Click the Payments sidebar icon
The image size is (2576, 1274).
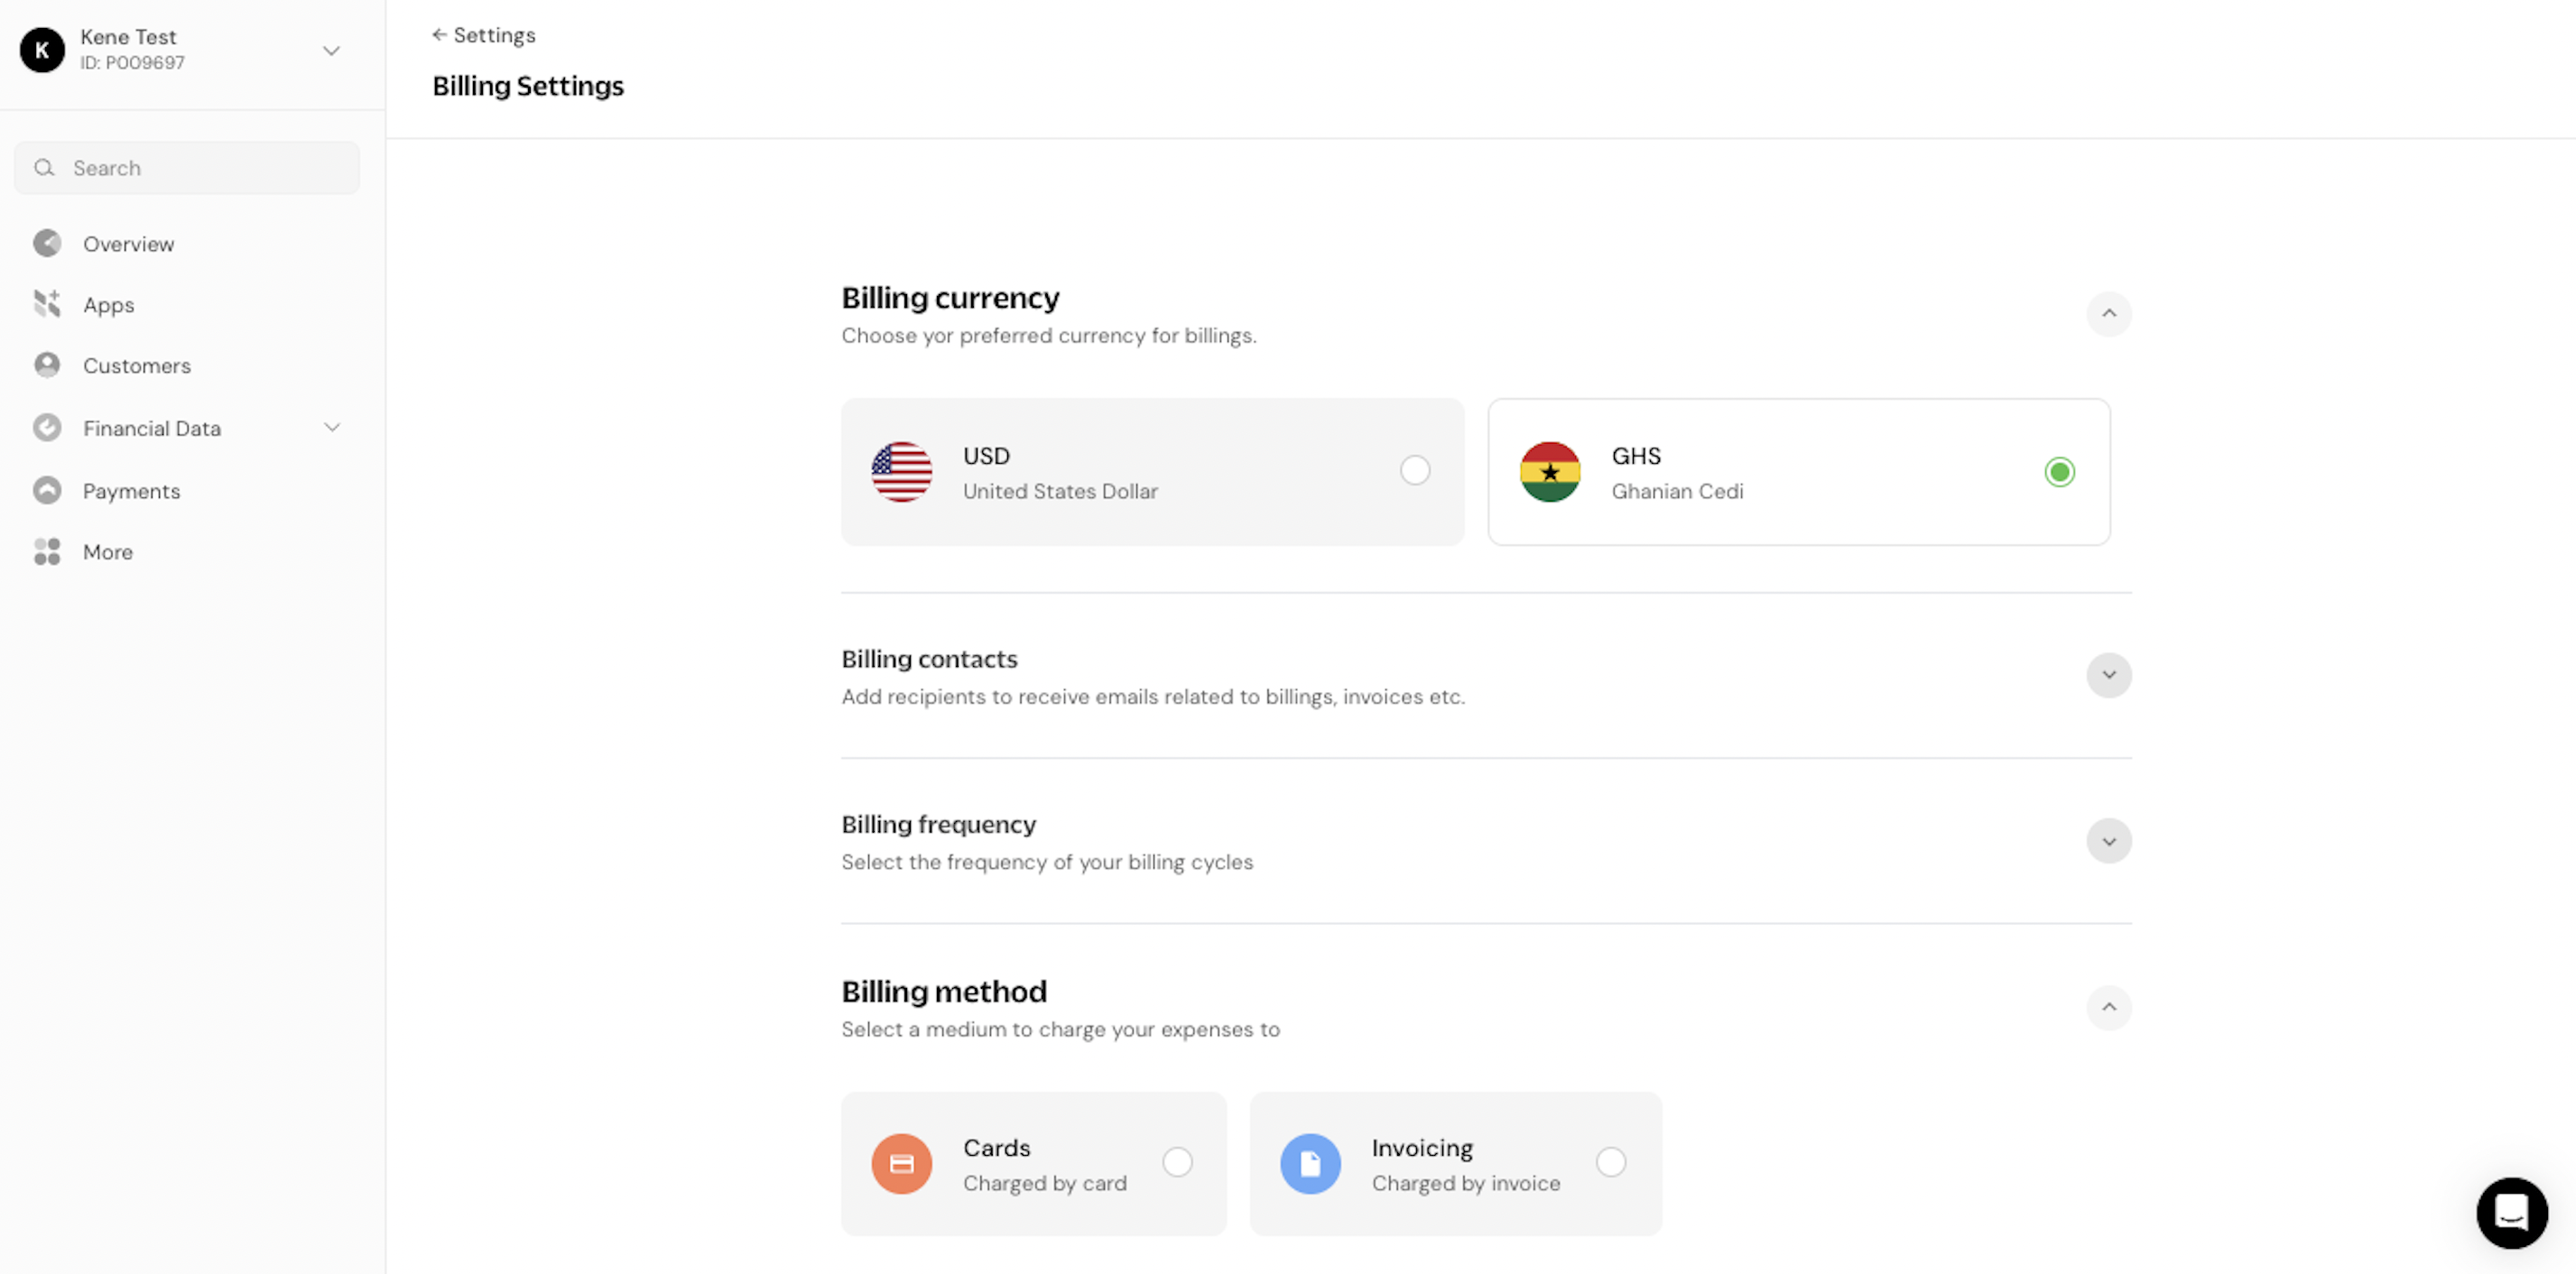tap(47, 490)
